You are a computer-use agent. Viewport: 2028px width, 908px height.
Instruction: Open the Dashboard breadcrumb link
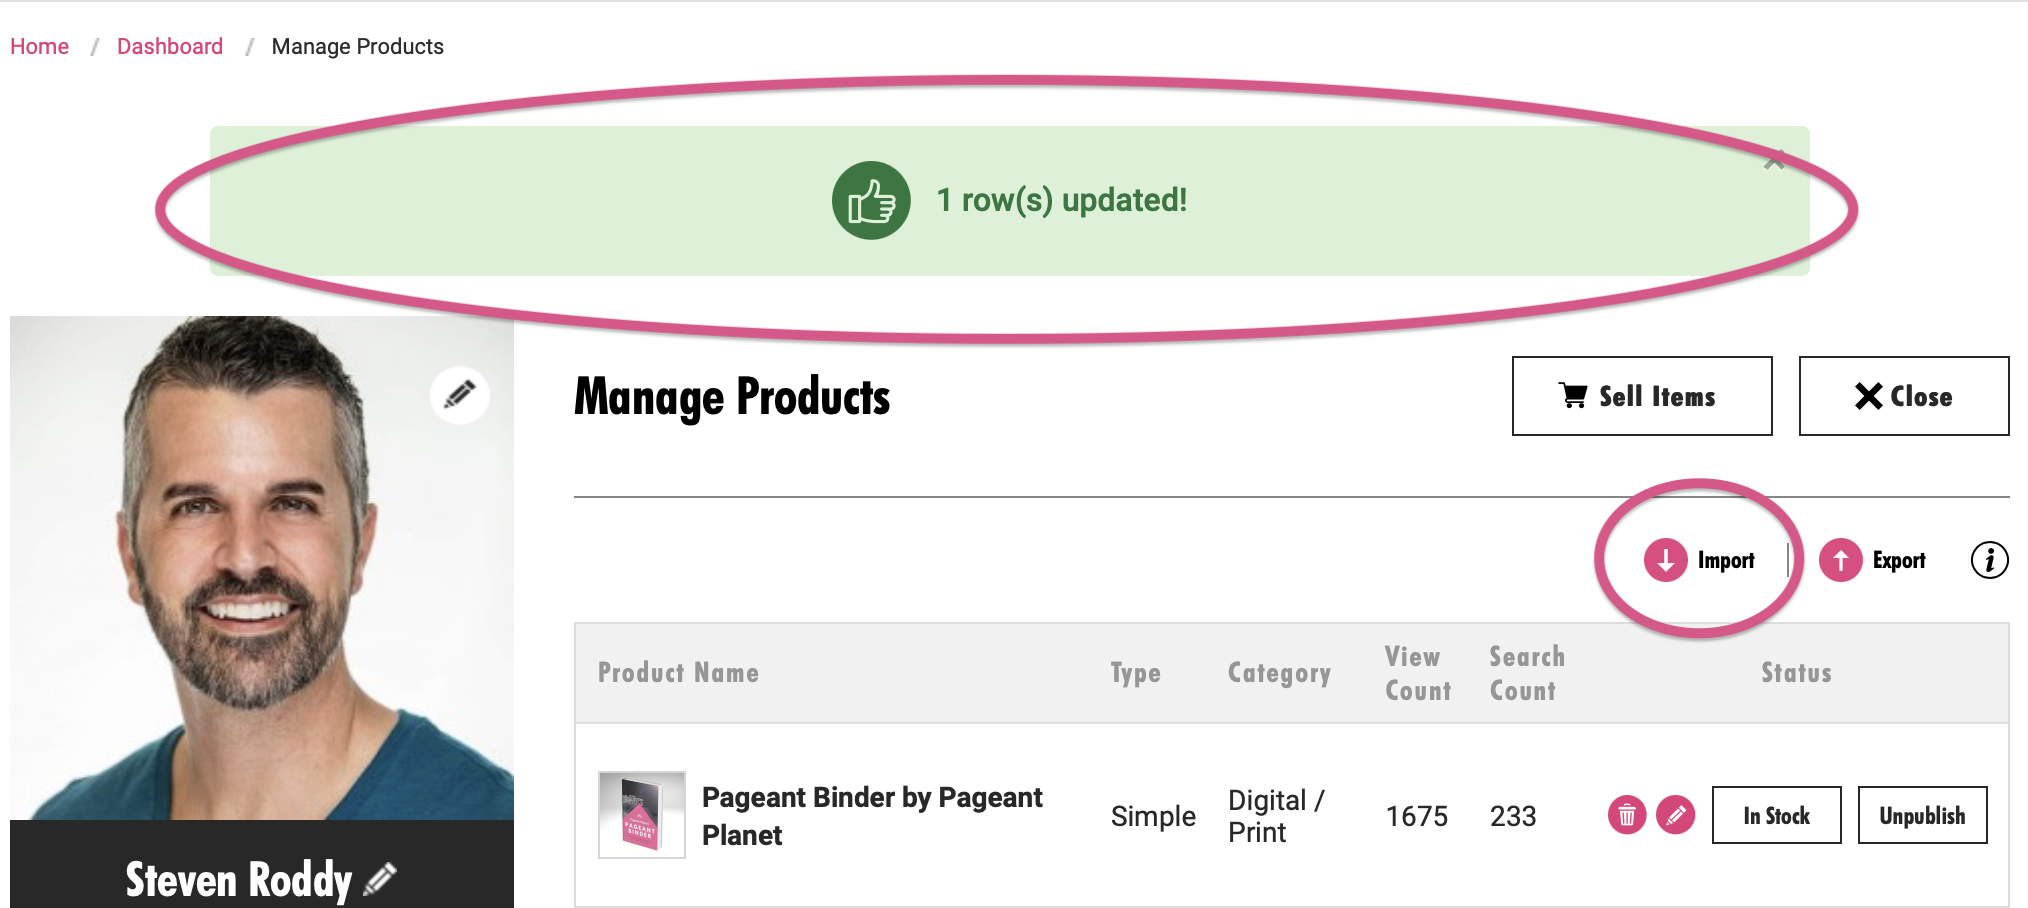click(170, 47)
